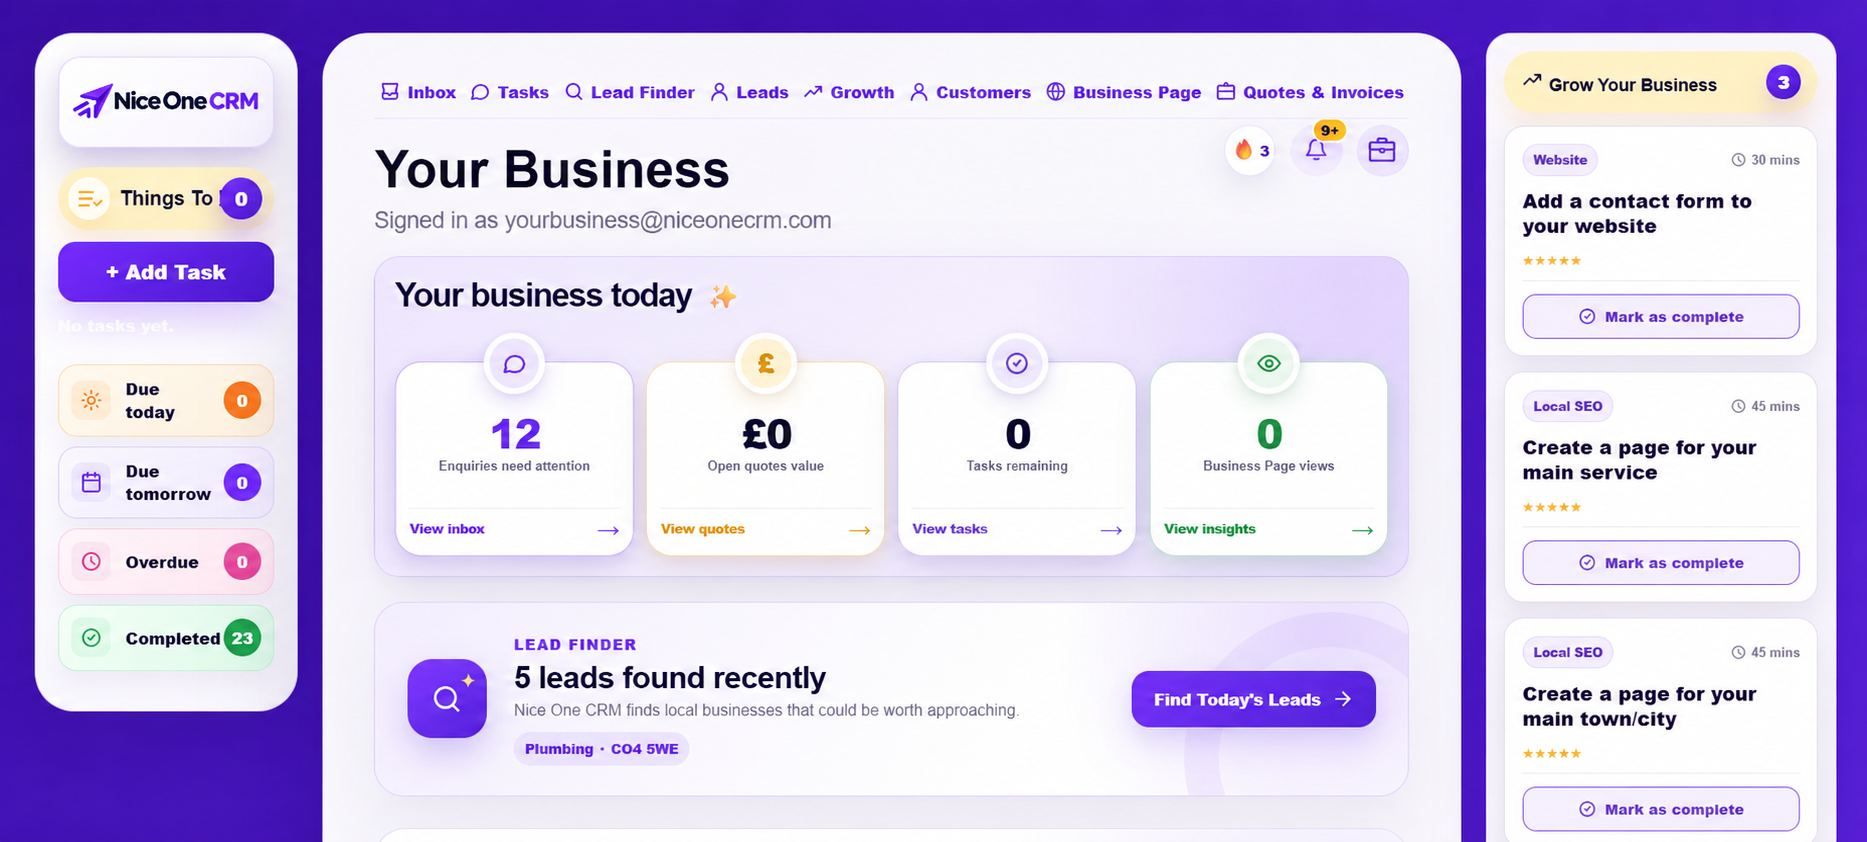The width and height of the screenshot is (1867, 842).
Task: Click the clock icon on Overdue
Action: [x=91, y=562]
